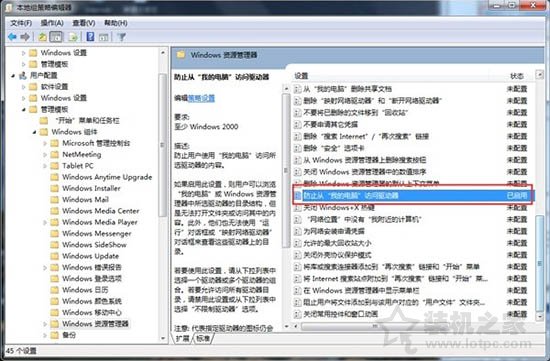The height and width of the screenshot is (361, 550).
Task: Click policy icon of 关闭常用控件和窗口动画
Action: tap(297, 314)
